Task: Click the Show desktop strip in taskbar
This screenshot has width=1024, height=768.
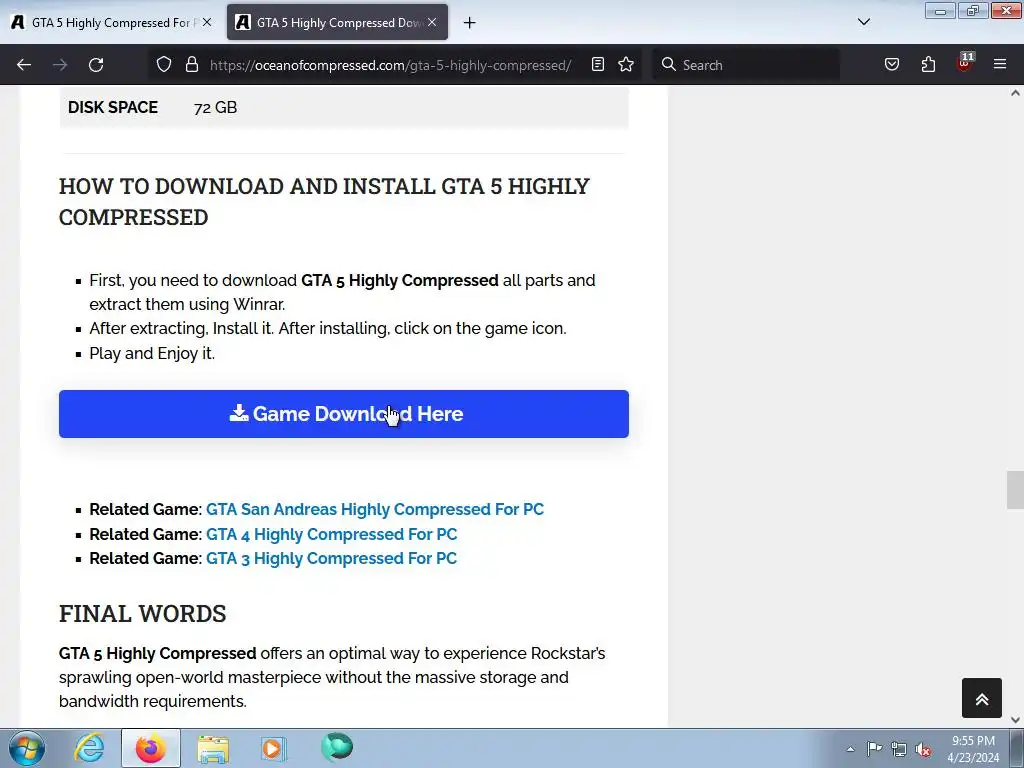Action: click(1016, 748)
